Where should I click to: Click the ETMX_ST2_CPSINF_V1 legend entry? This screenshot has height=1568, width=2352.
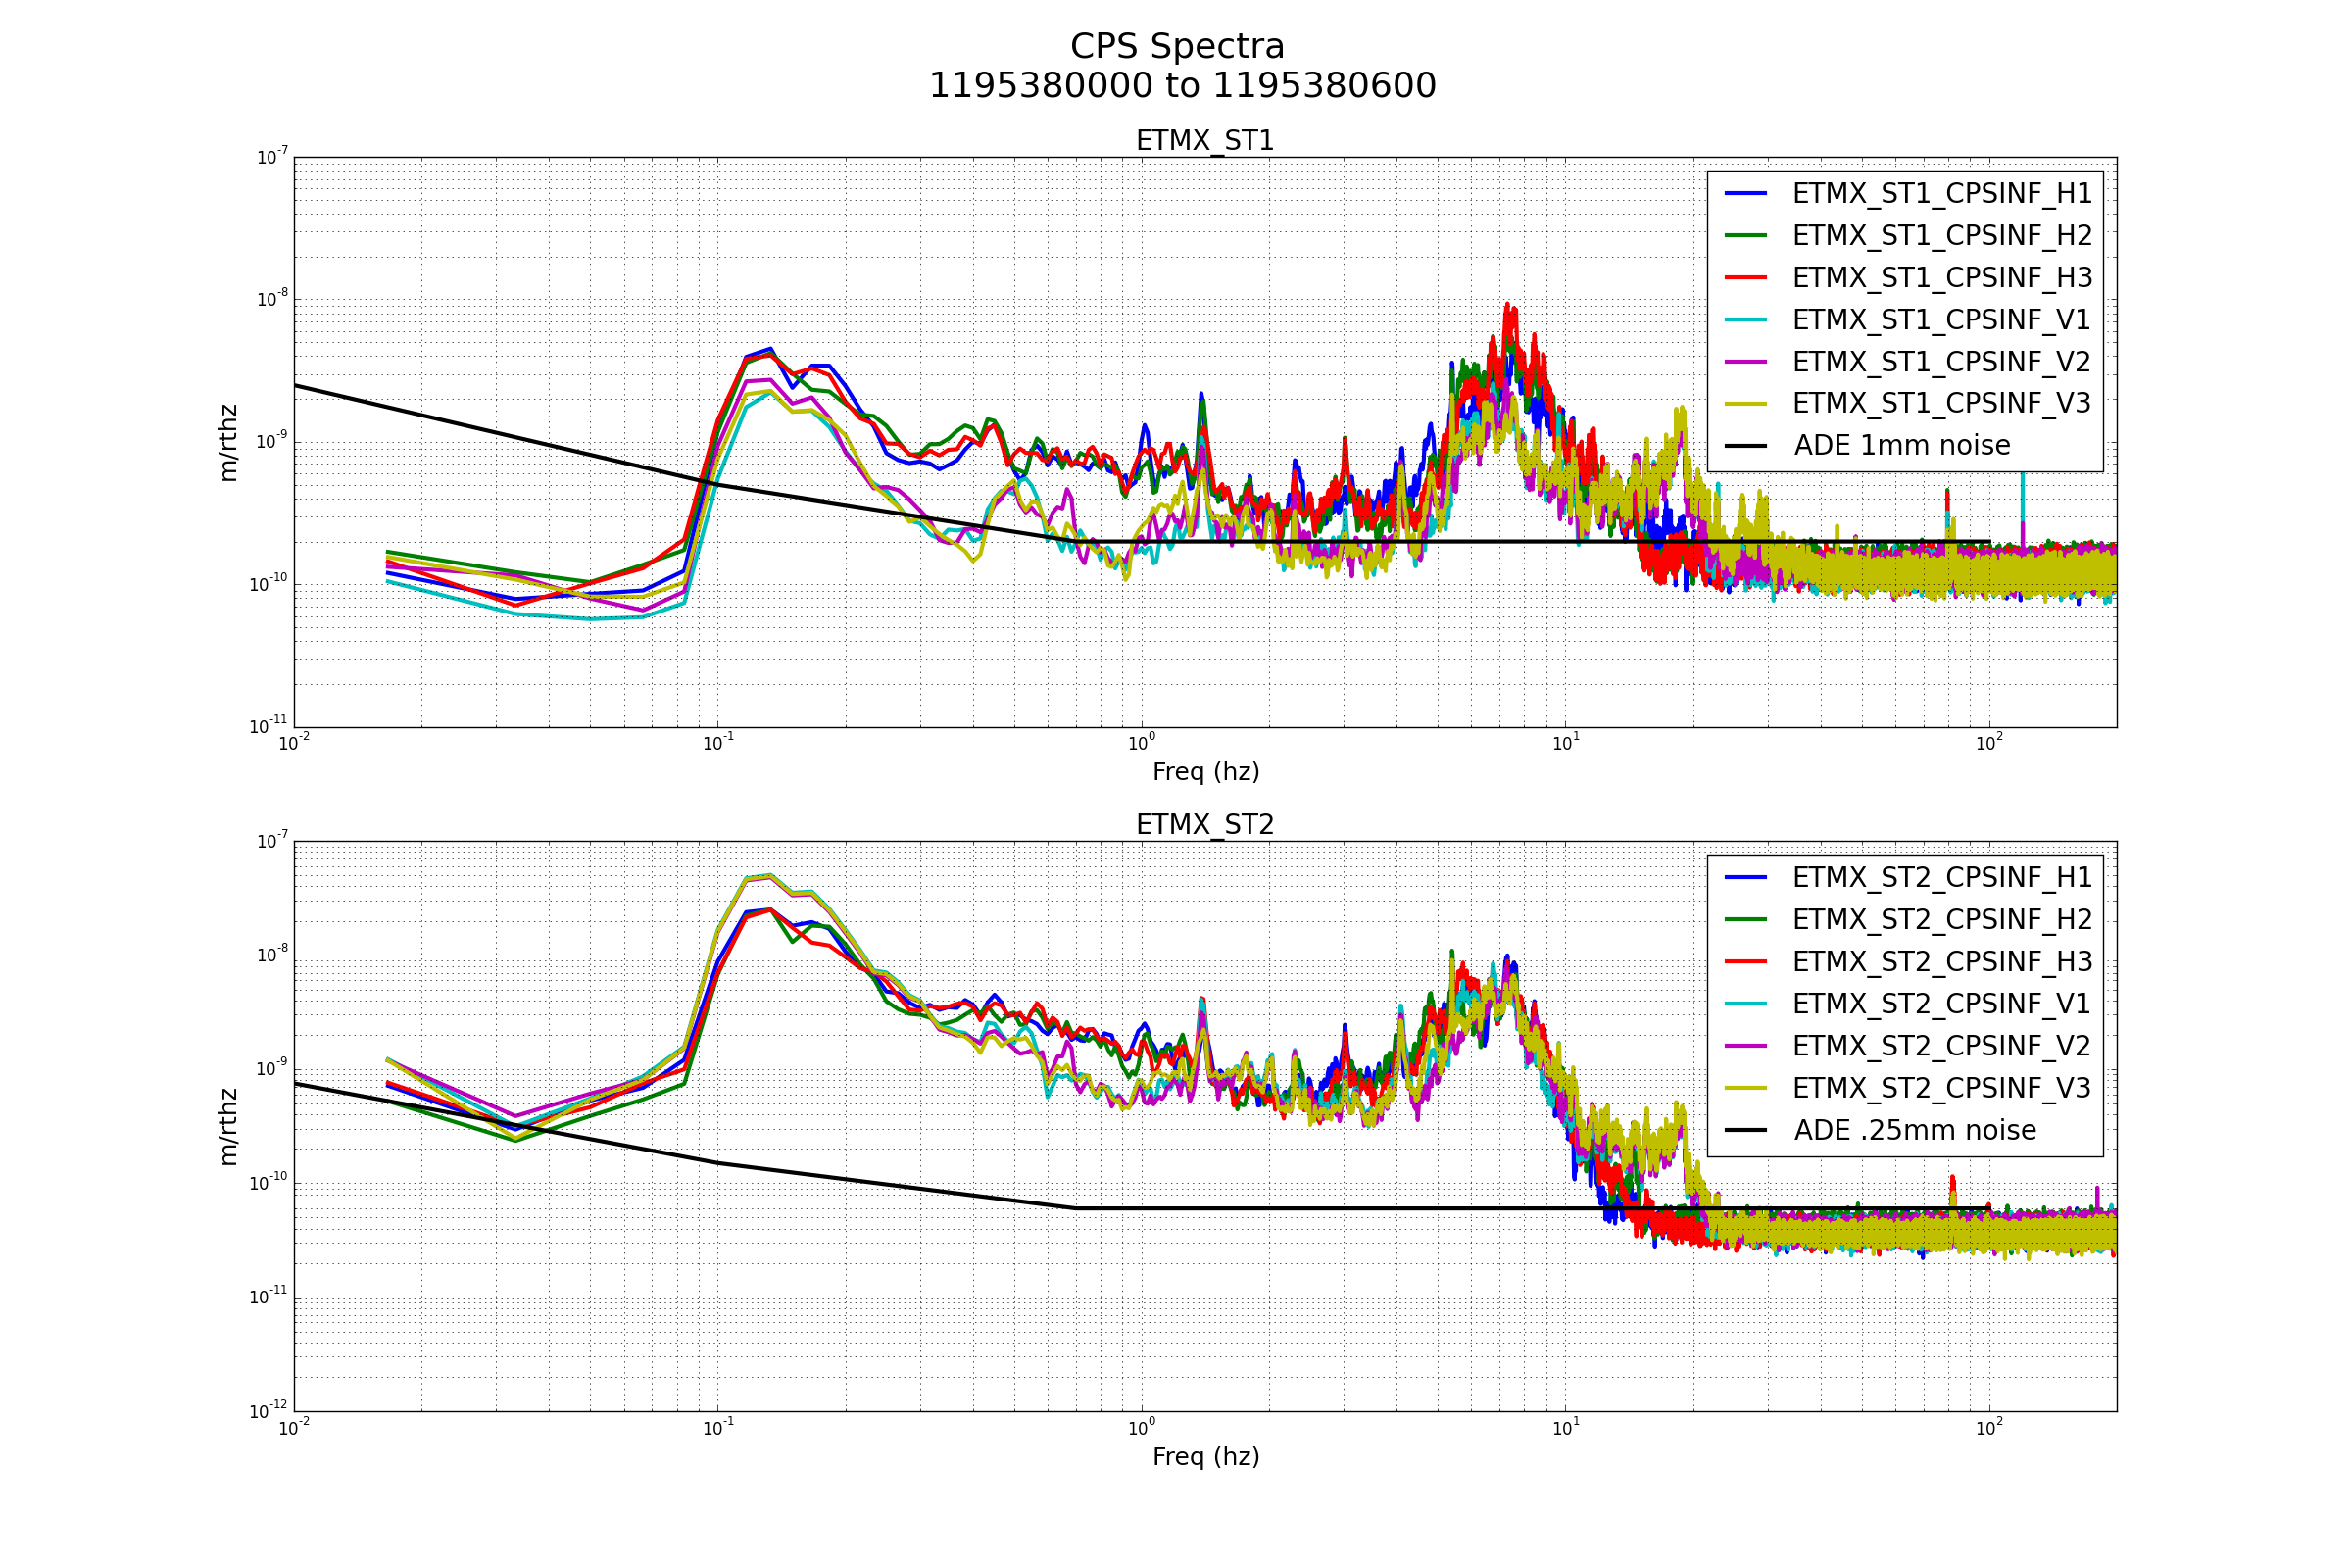pos(1941,1003)
